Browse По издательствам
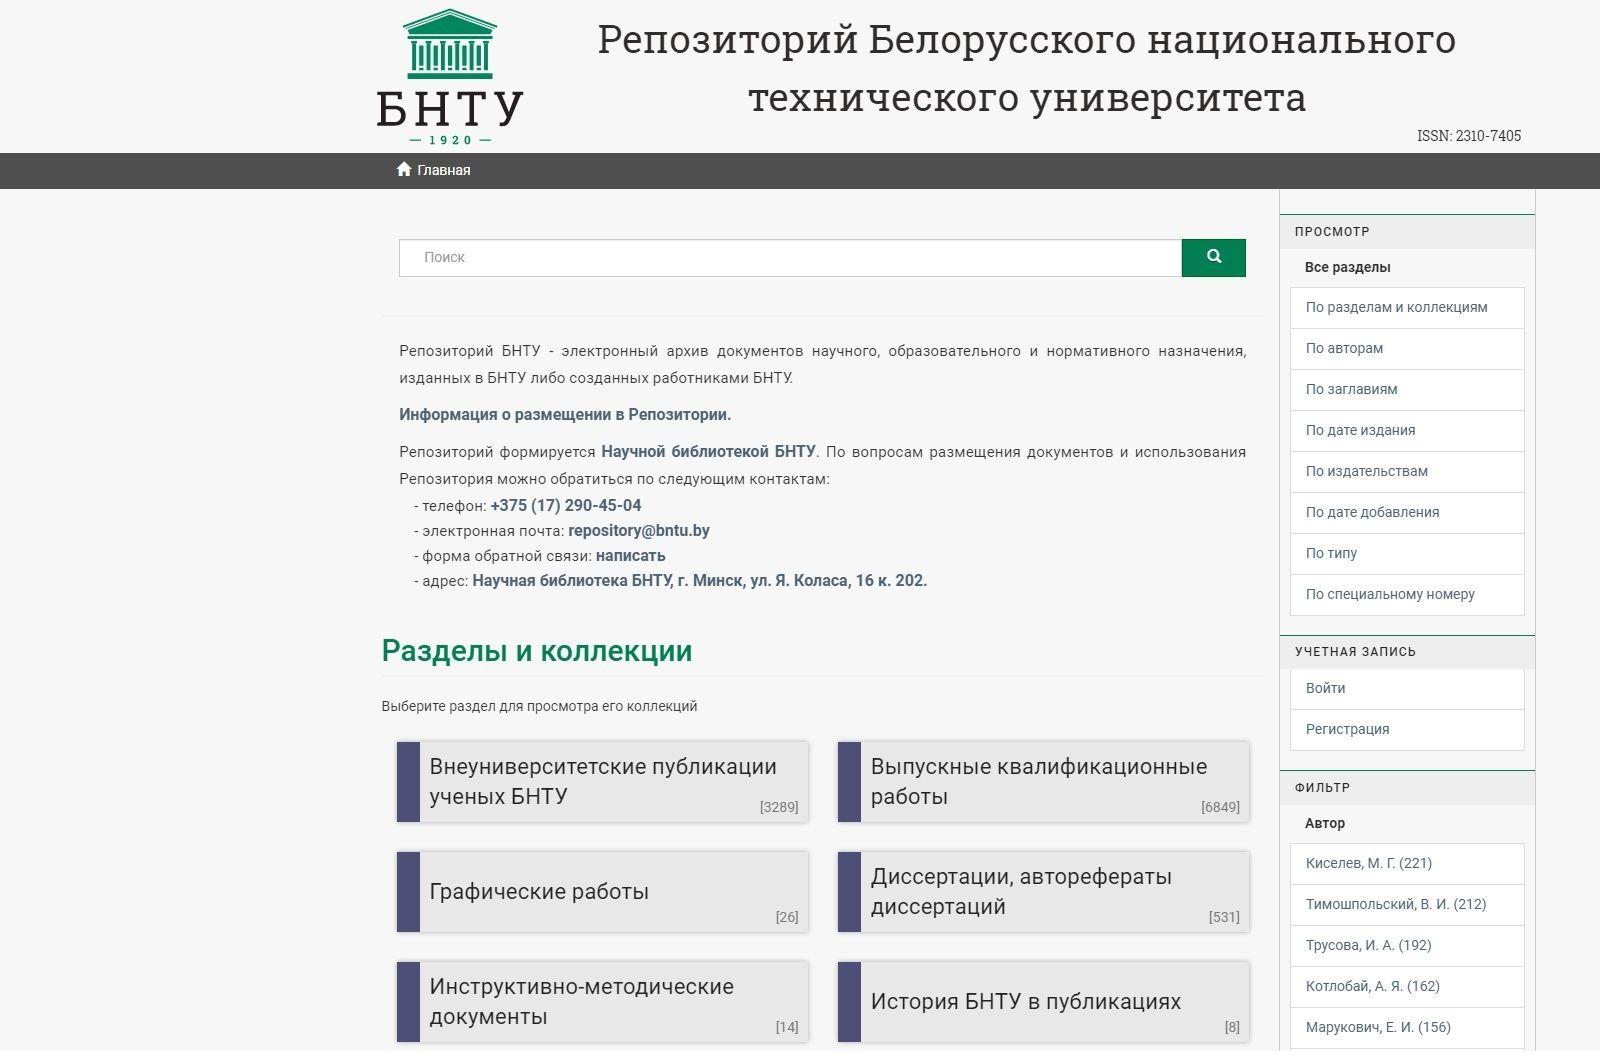 click(x=1407, y=471)
